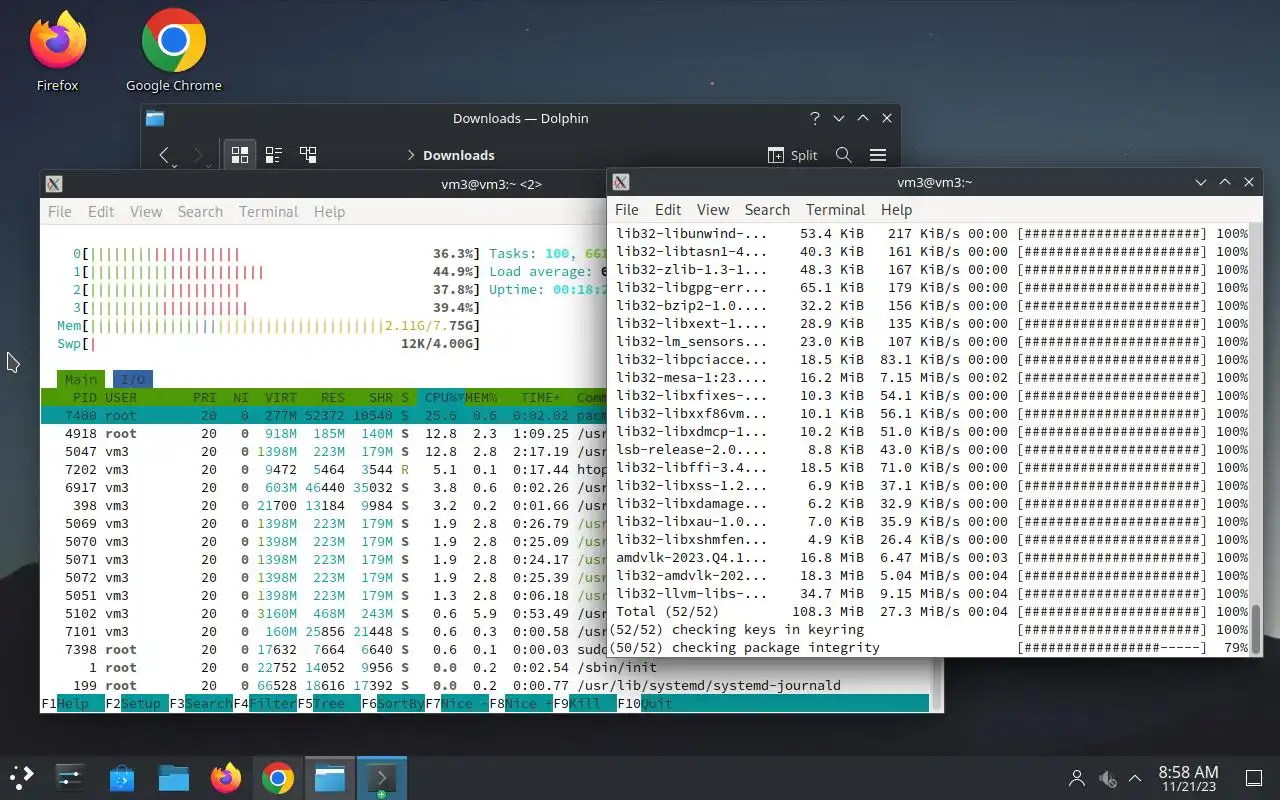
Task: Click Downloads breadcrumb in Dolphin
Action: point(459,155)
